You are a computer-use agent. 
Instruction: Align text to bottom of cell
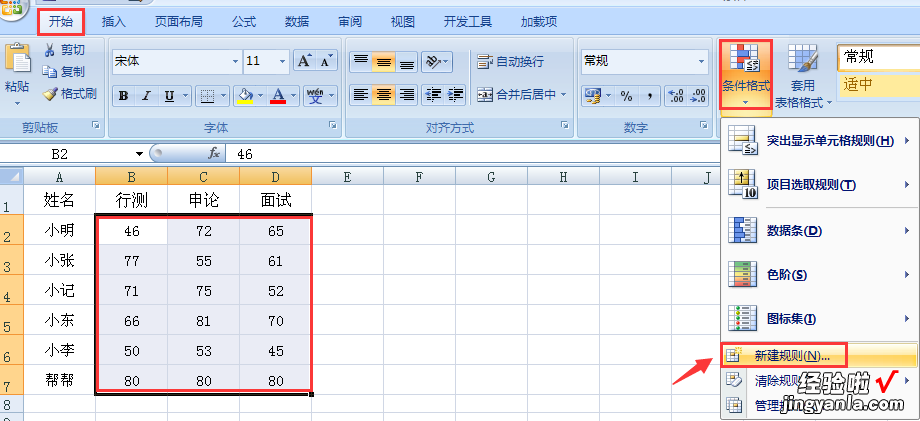coord(407,61)
